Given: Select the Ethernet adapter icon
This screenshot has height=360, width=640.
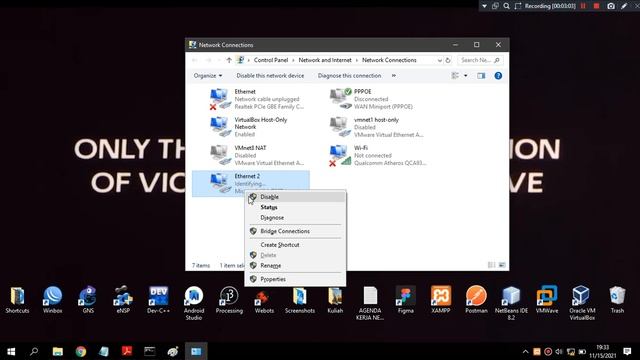Looking at the screenshot, I should click(220, 99).
